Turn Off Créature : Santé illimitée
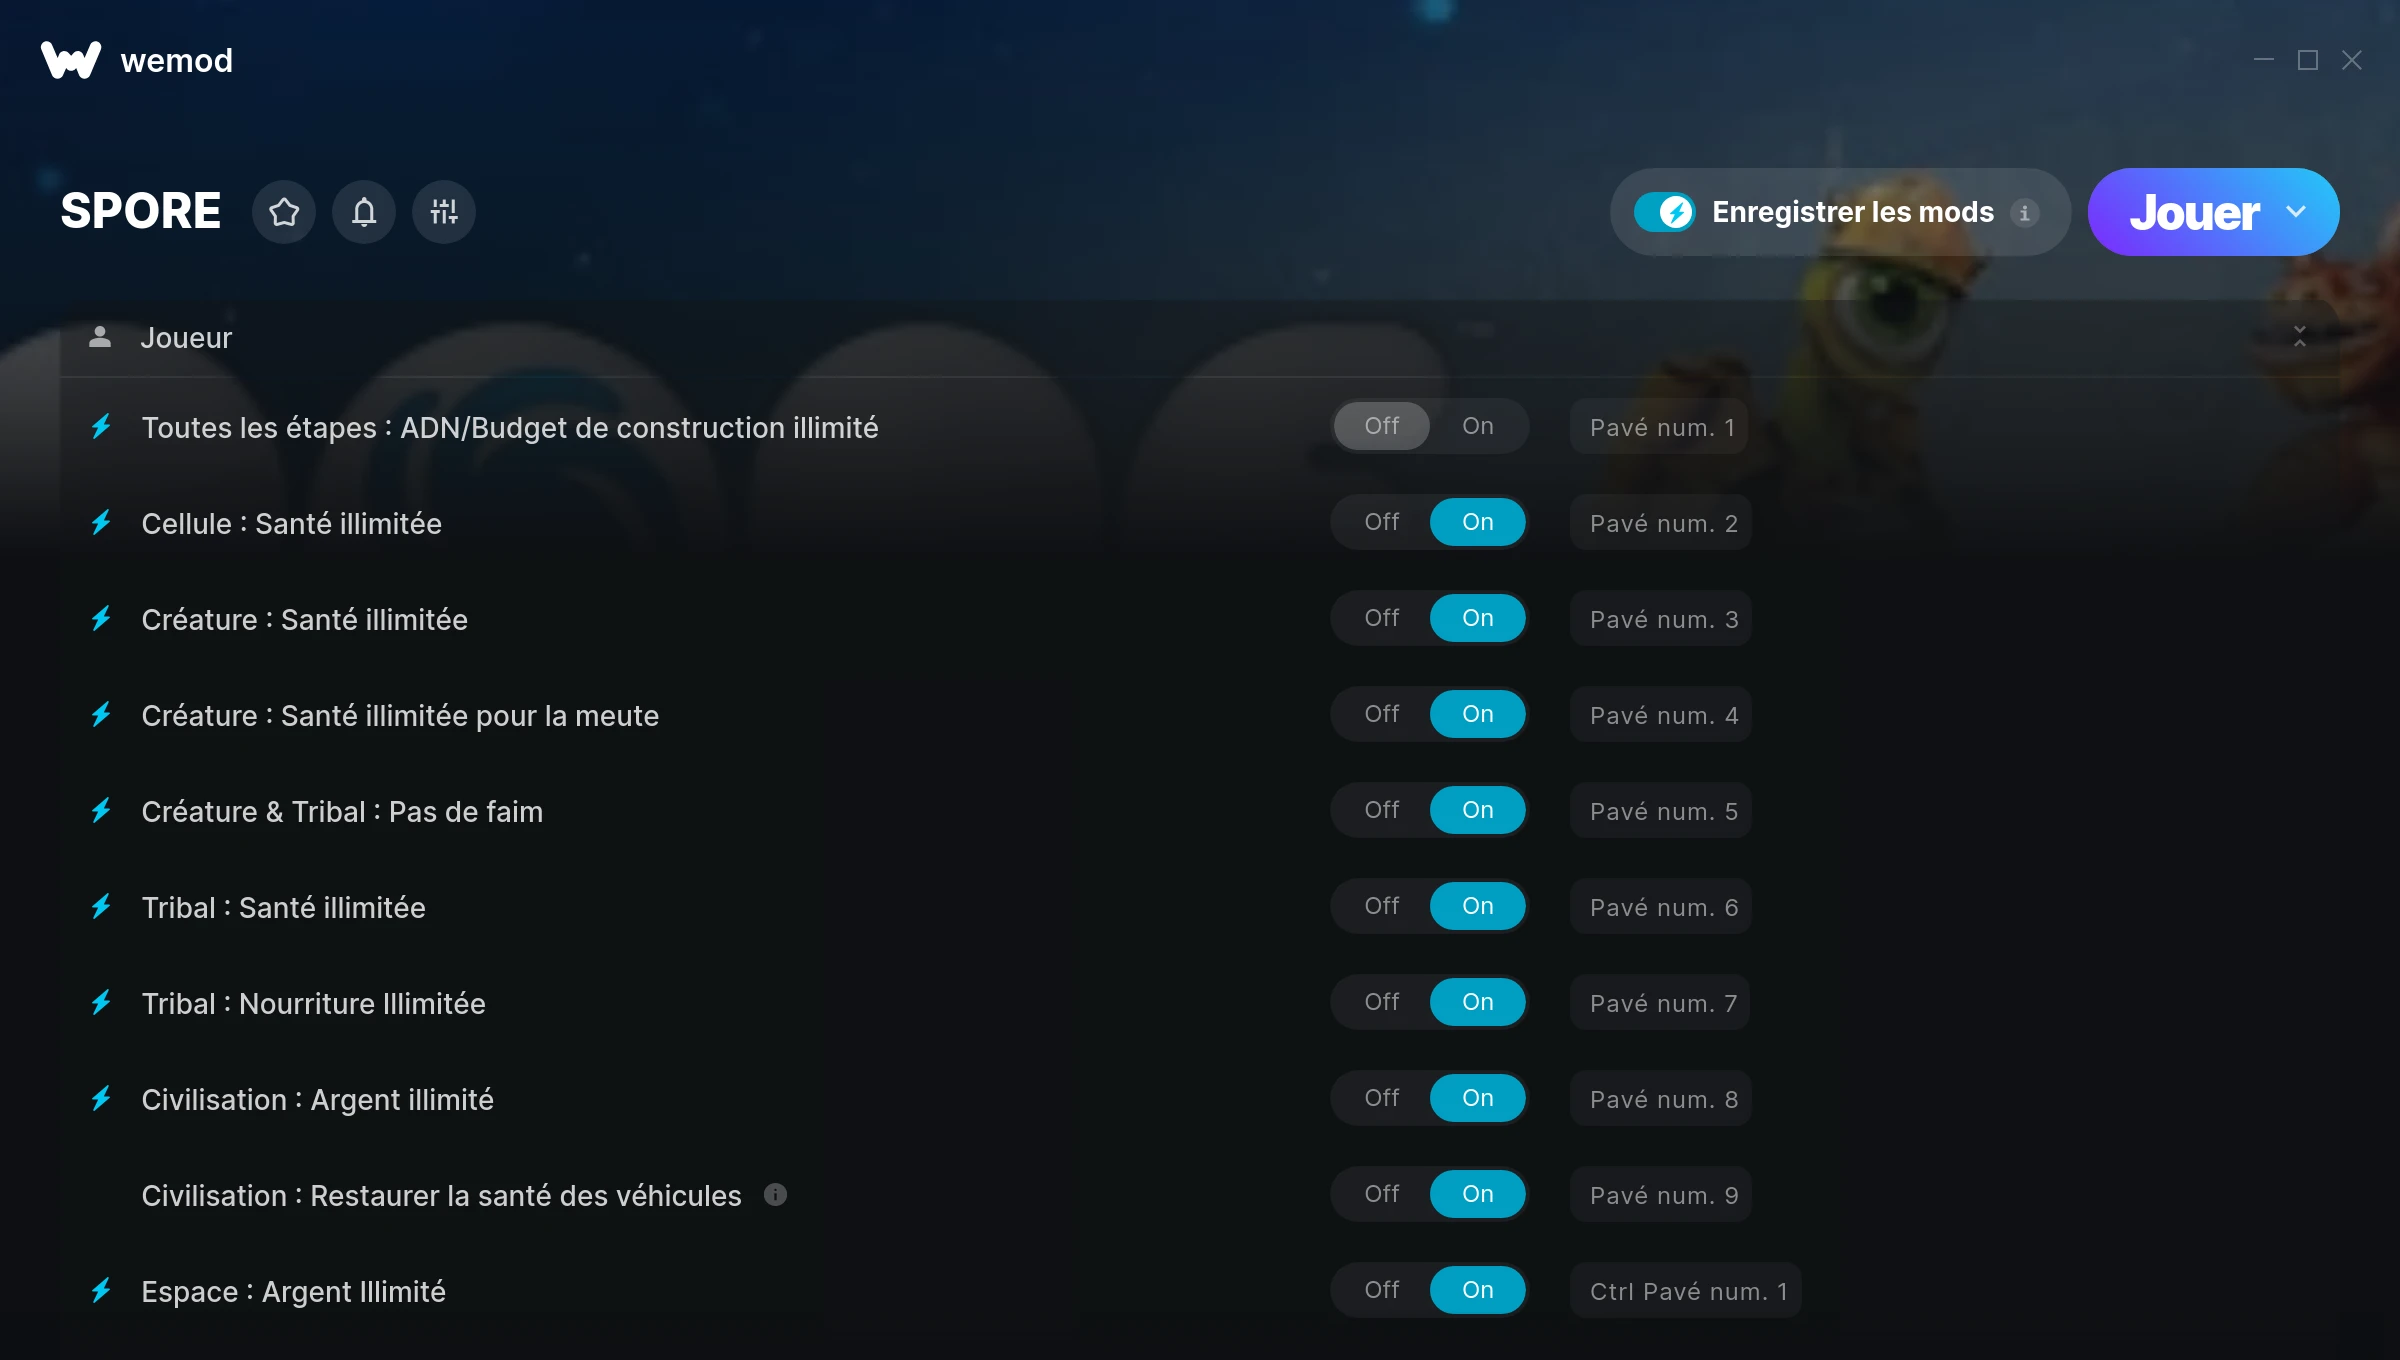The height and width of the screenshot is (1360, 2400). pyautogui.click(x=1382, y=618)
